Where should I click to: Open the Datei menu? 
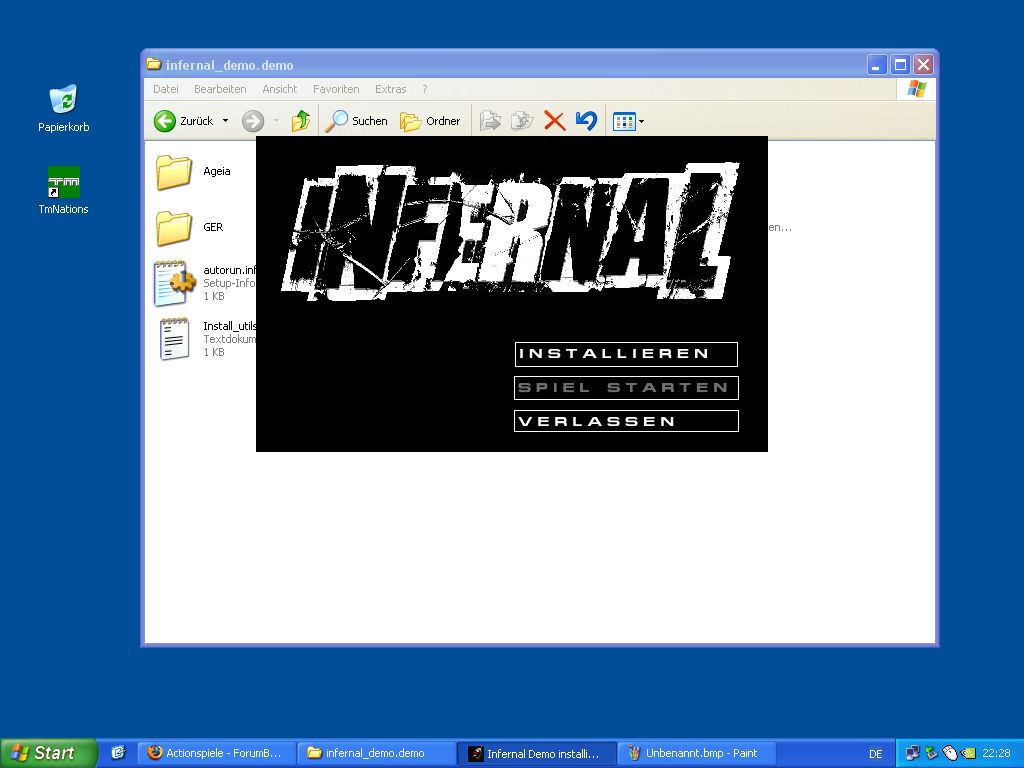pyautogui.click(x=165, y=89)
